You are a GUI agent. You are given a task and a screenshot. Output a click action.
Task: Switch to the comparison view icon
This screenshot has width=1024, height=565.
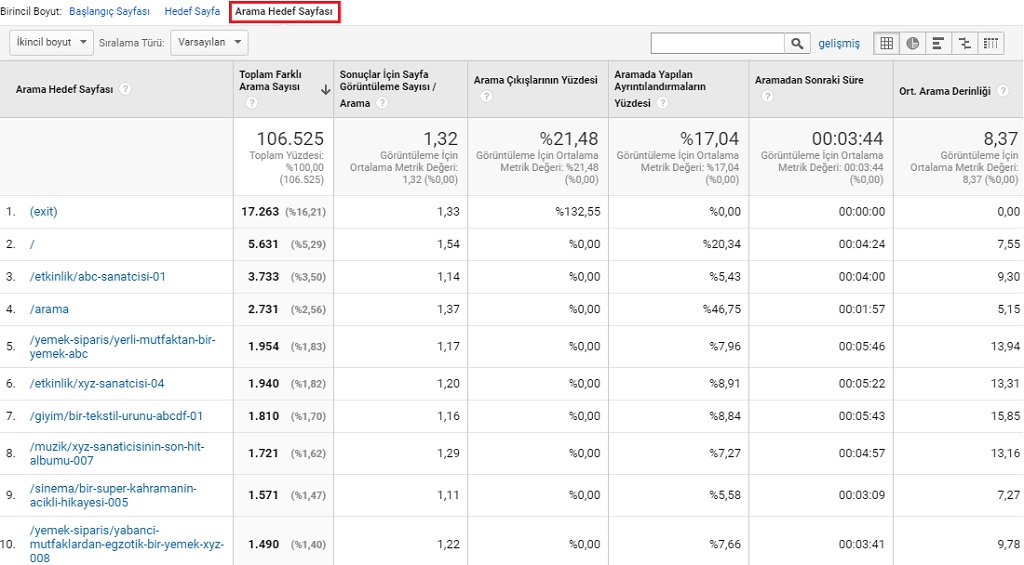pos(965,43)
